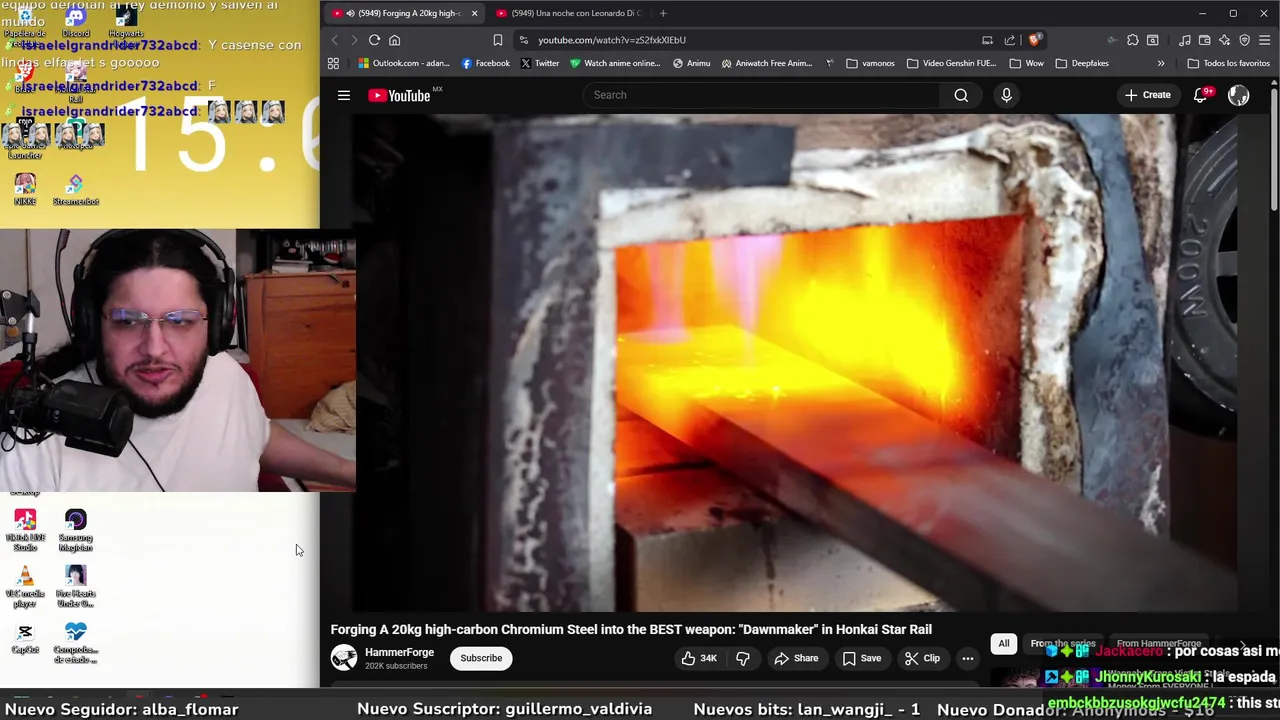This screenshot has width=1280, height=720.
Task: Open the Facebook bookmark
Action: coord(485,63)
